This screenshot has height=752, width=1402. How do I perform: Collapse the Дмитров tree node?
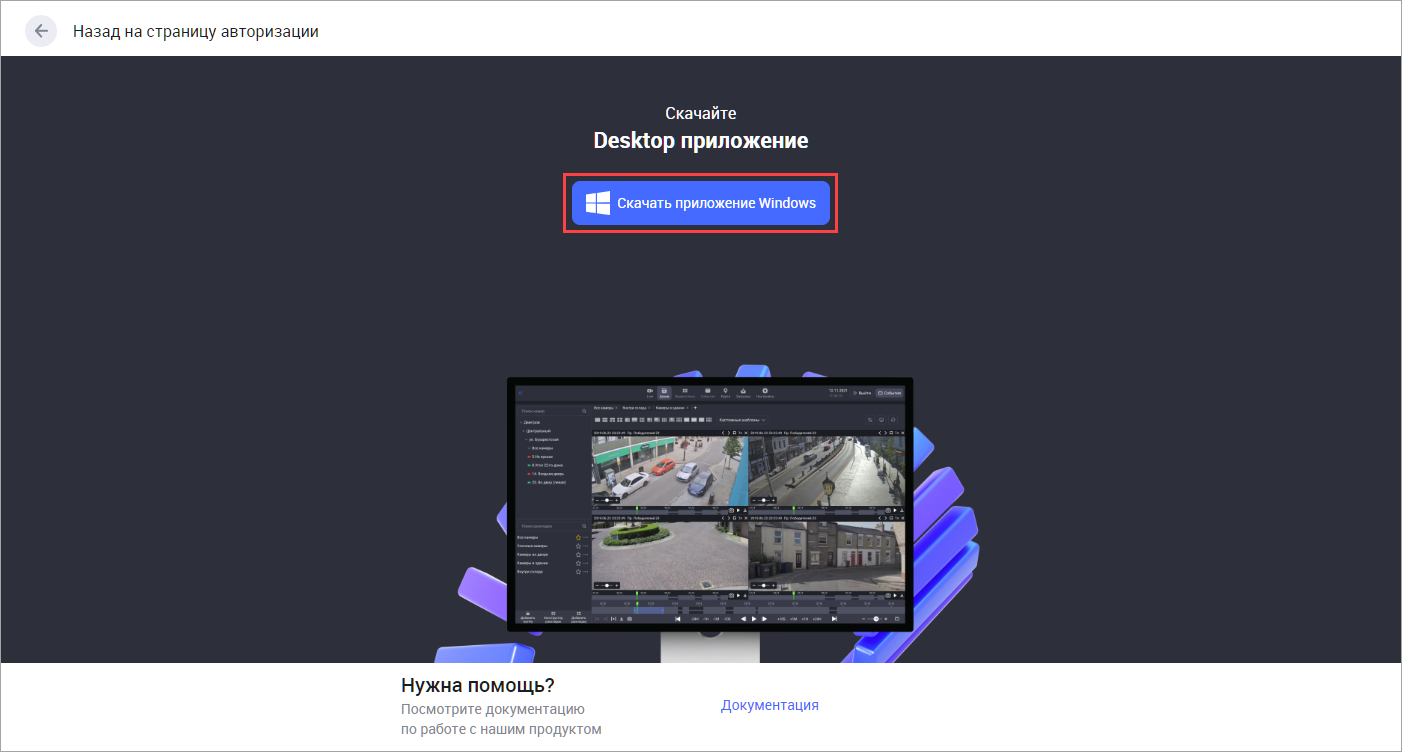click(521, 422)
